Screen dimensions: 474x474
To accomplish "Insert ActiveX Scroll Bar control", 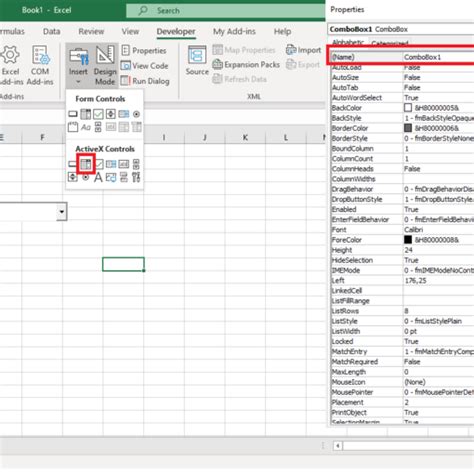I will [x=136, y=164].
